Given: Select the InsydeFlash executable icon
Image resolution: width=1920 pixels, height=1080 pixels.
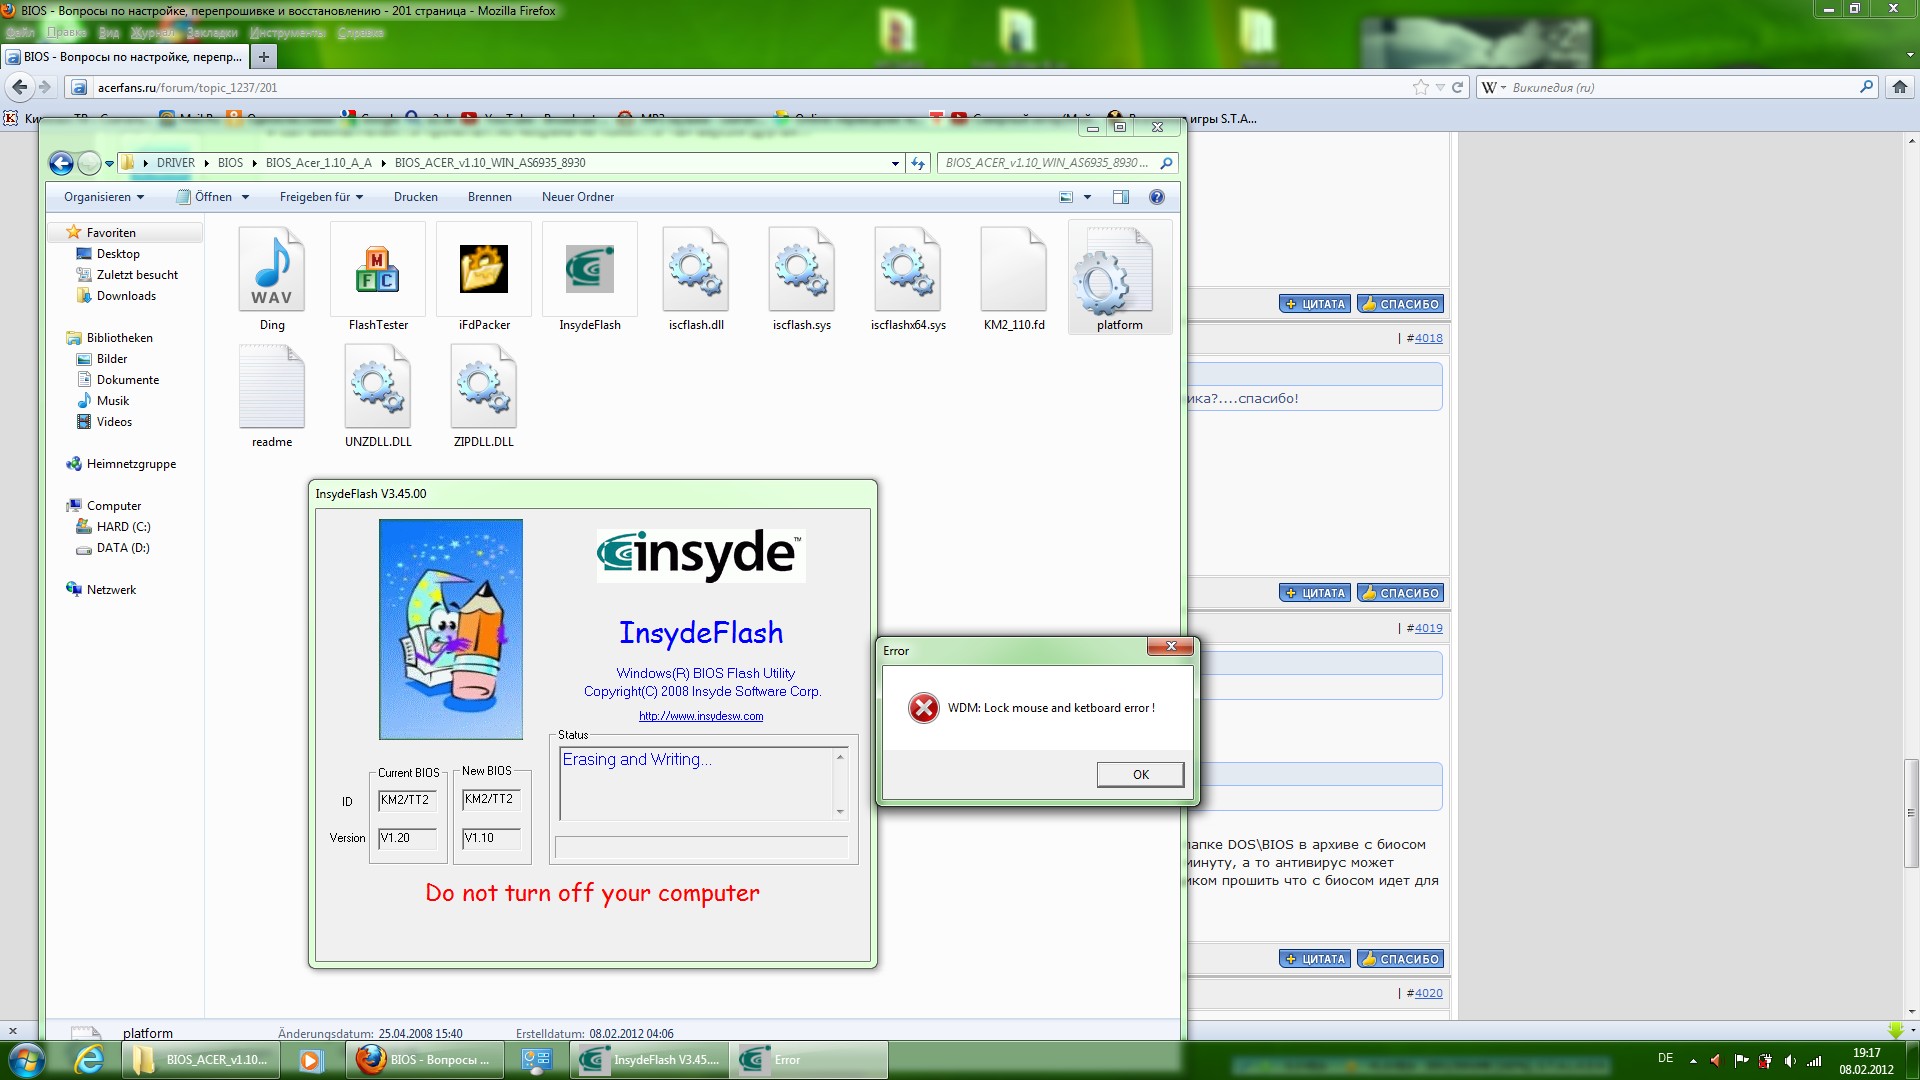Looking at the screenshot, I should coord(590,270).
